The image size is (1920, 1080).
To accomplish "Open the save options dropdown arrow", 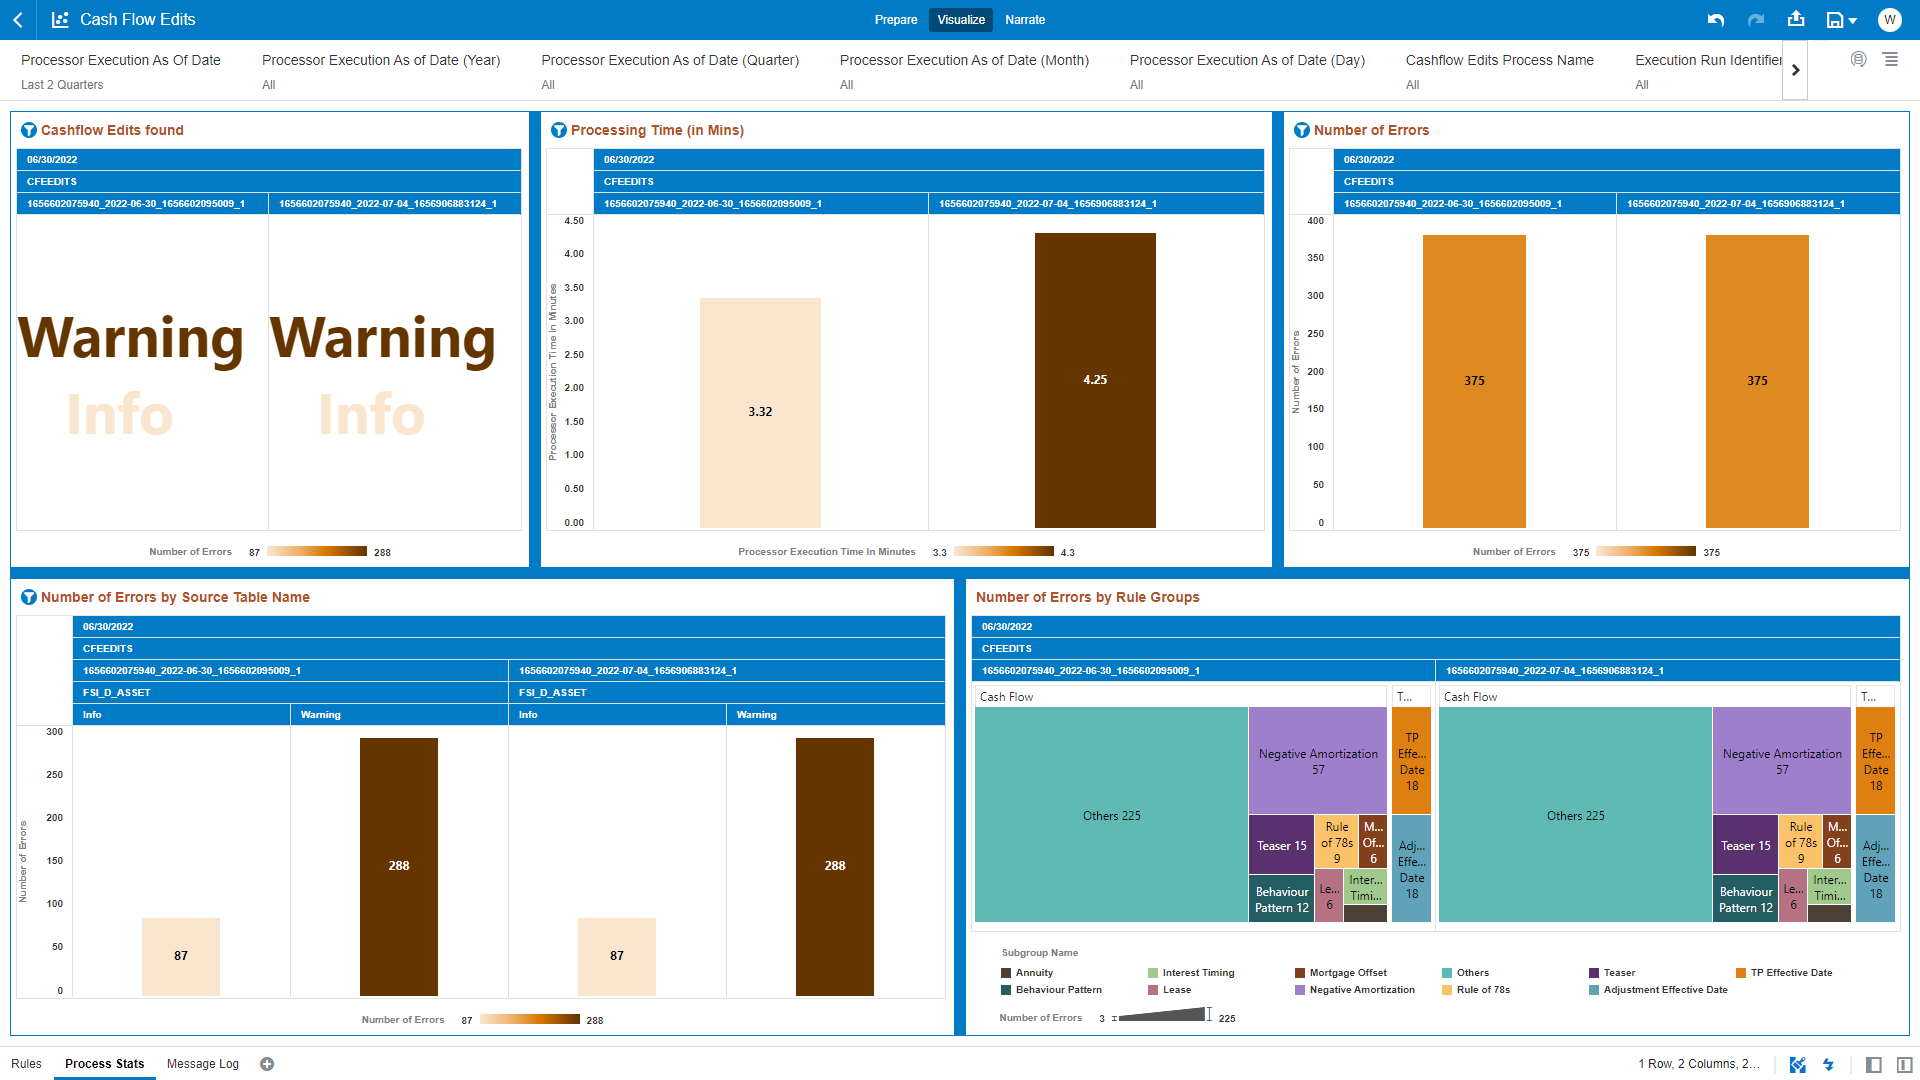I will (x=1853, y=21).
